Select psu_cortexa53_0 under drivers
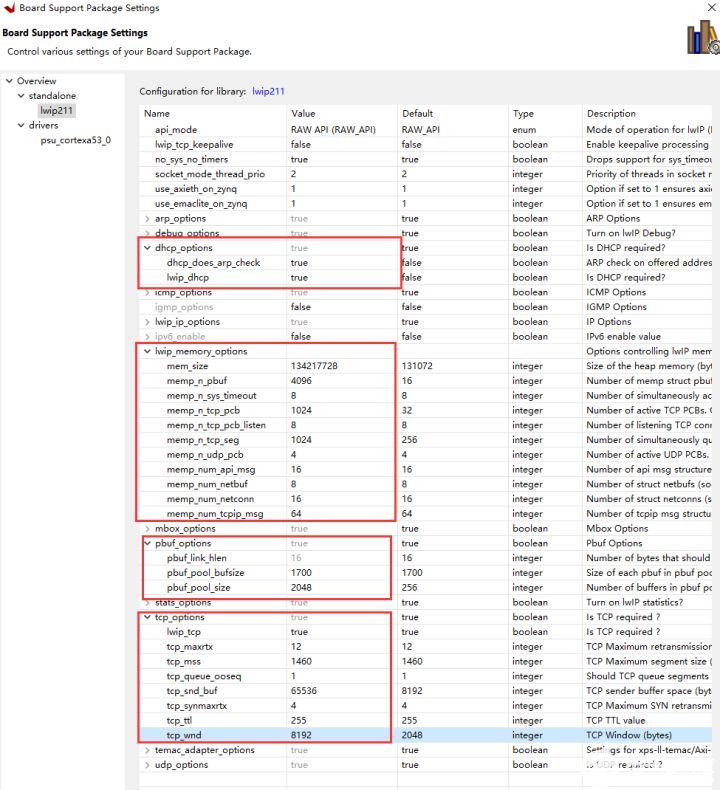The image size is (720, 790). tap(76, 140)
